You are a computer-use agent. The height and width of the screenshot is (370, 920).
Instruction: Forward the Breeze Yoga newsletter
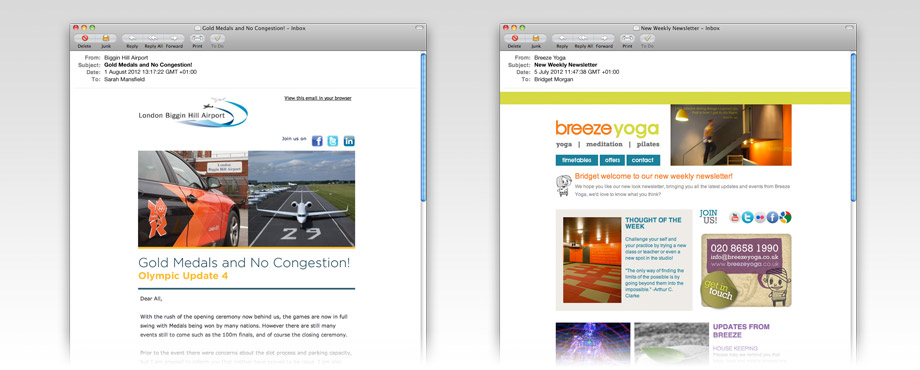(604, 38)
